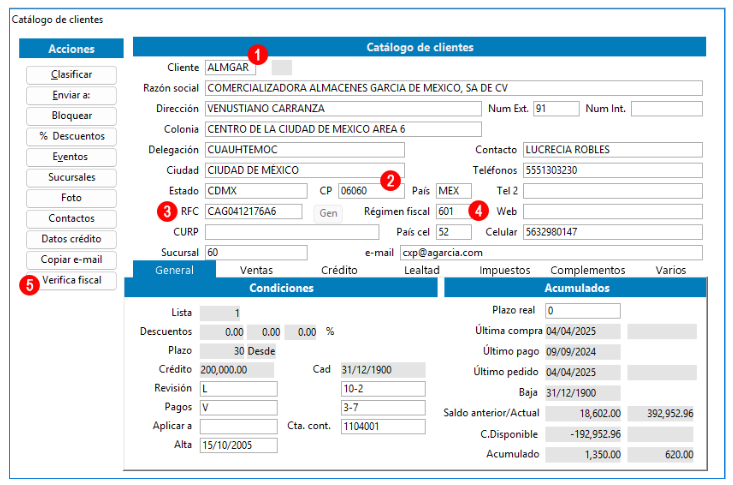
Task: Click the empty Num Int. field
Action: tap(667, 109)
